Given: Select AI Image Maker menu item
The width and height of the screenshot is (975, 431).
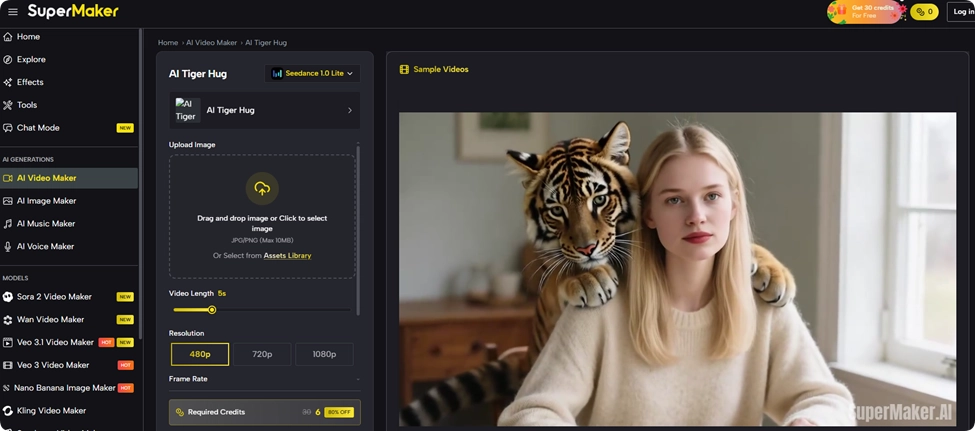Looking at the screenshot, I should point(68,201).
